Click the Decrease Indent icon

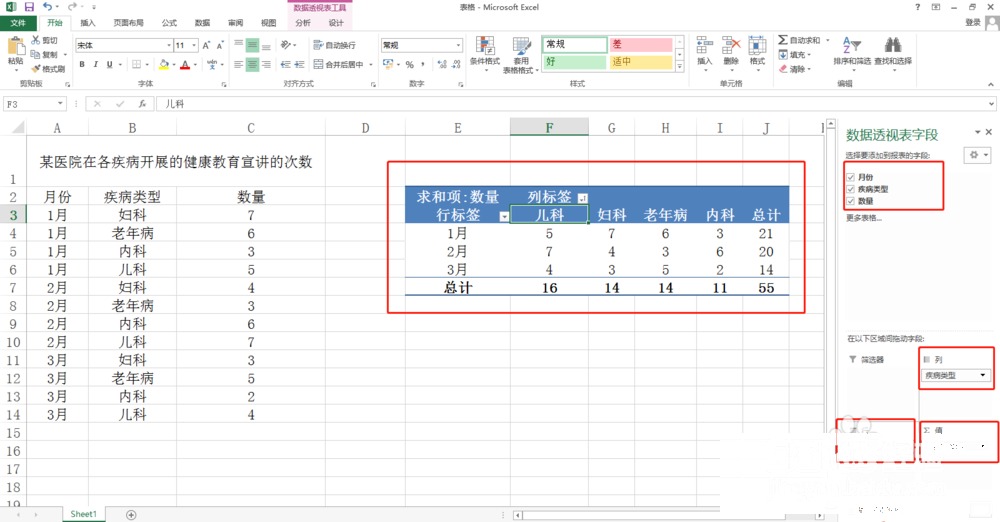coord(285,64)
